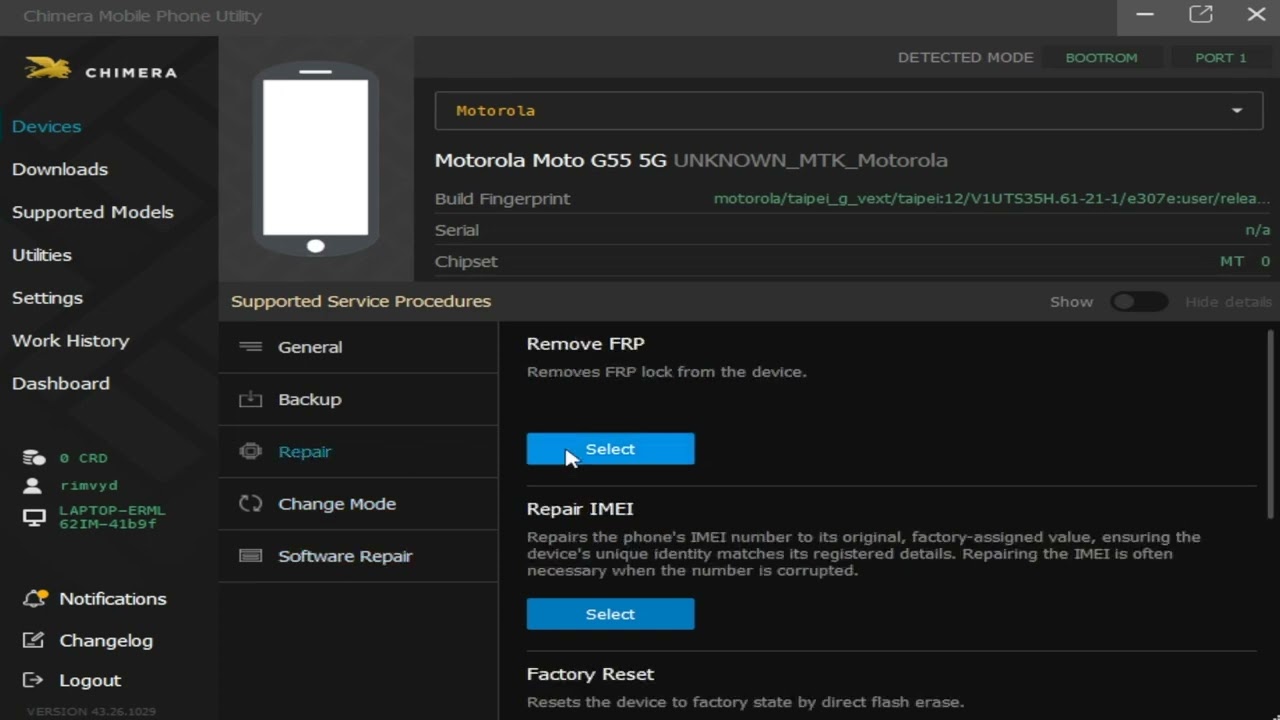Click the Remove FRP heading
Image resolution: width=1280 pixels, height=720 pixels.
coord(585,343)
